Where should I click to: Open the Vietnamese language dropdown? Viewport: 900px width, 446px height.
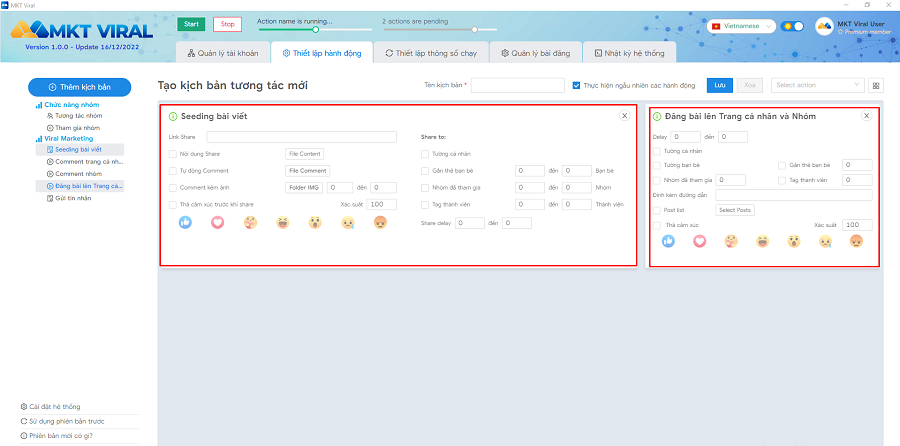(x=742, y=26)
